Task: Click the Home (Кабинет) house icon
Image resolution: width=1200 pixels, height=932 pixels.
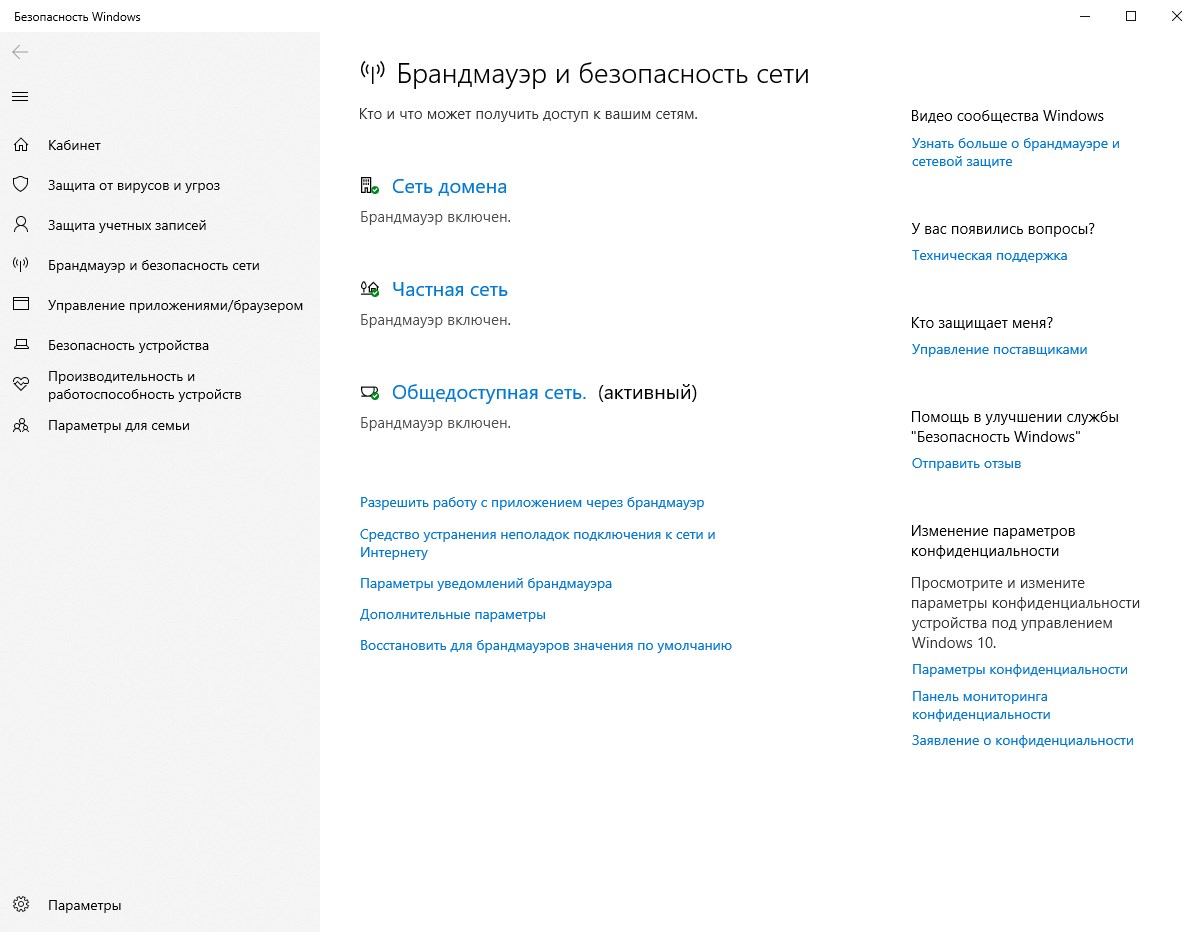Action: pyautogui.click(x=20, y=145)
